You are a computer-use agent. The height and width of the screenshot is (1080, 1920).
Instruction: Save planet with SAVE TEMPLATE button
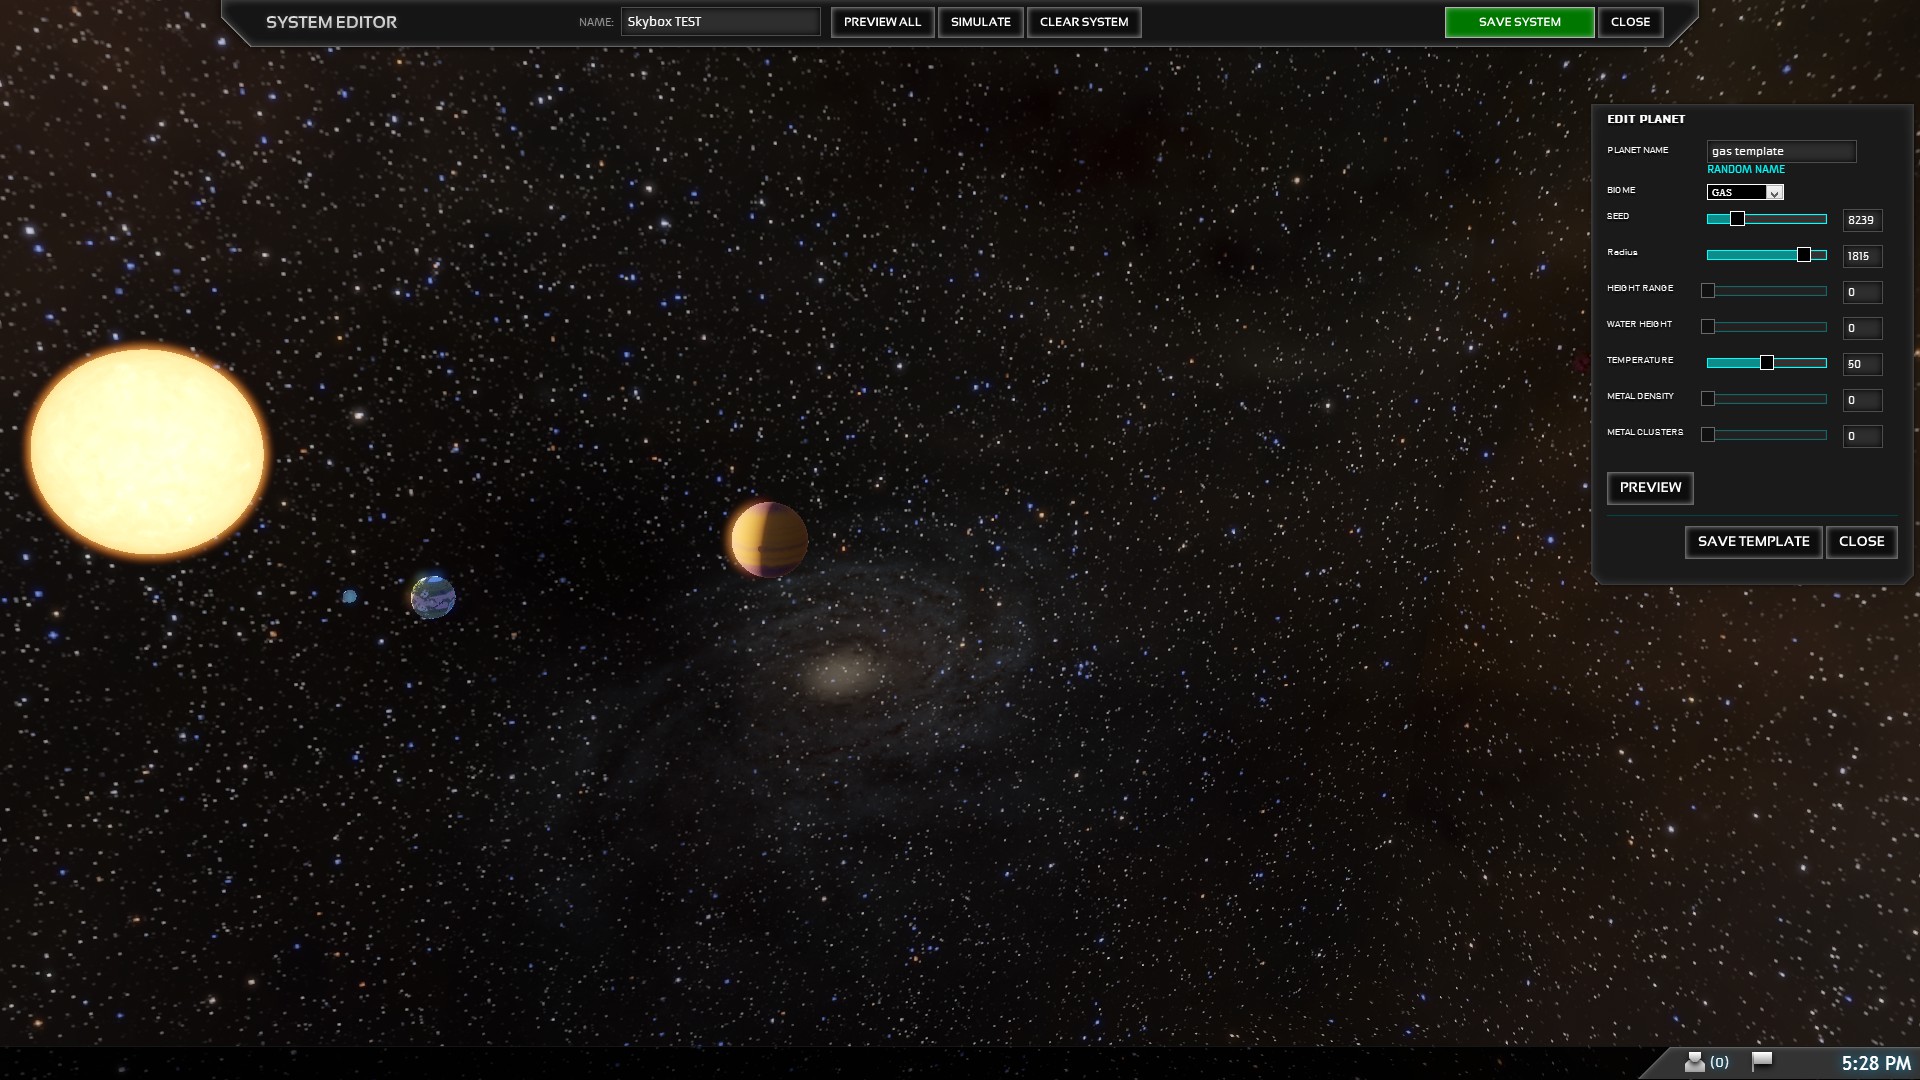(1753, 542)
